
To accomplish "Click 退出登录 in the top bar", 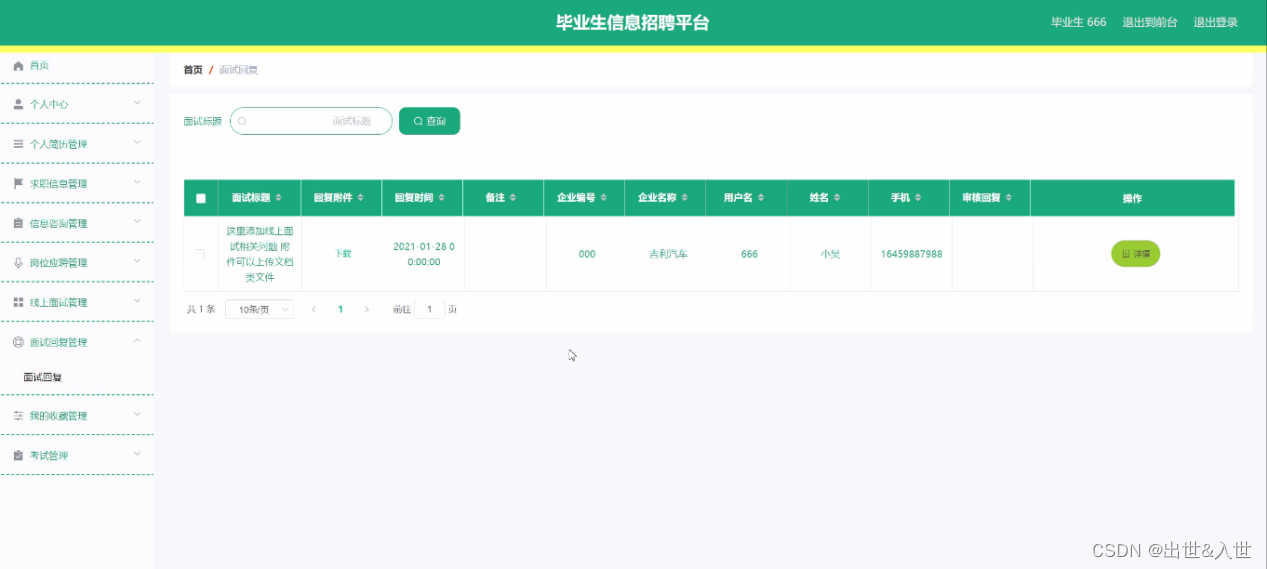I will pos(1216,22).
